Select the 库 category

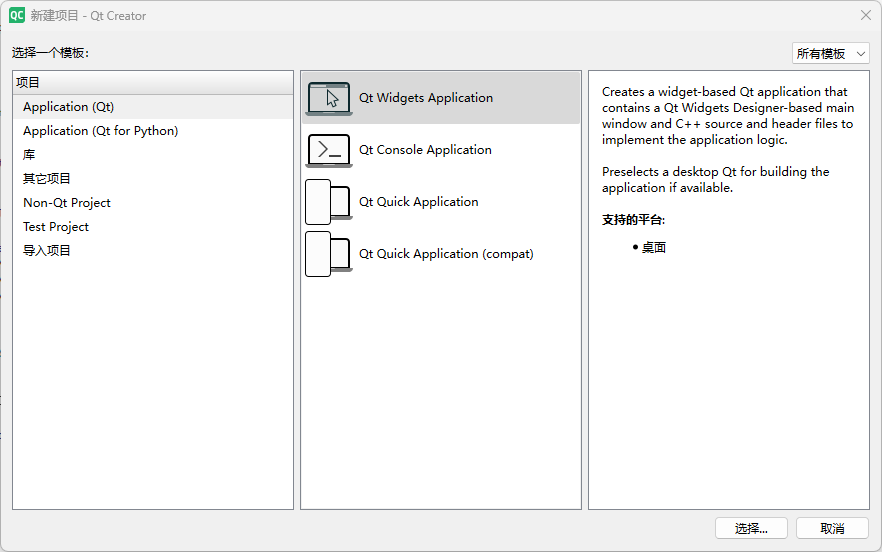point(153,155)
